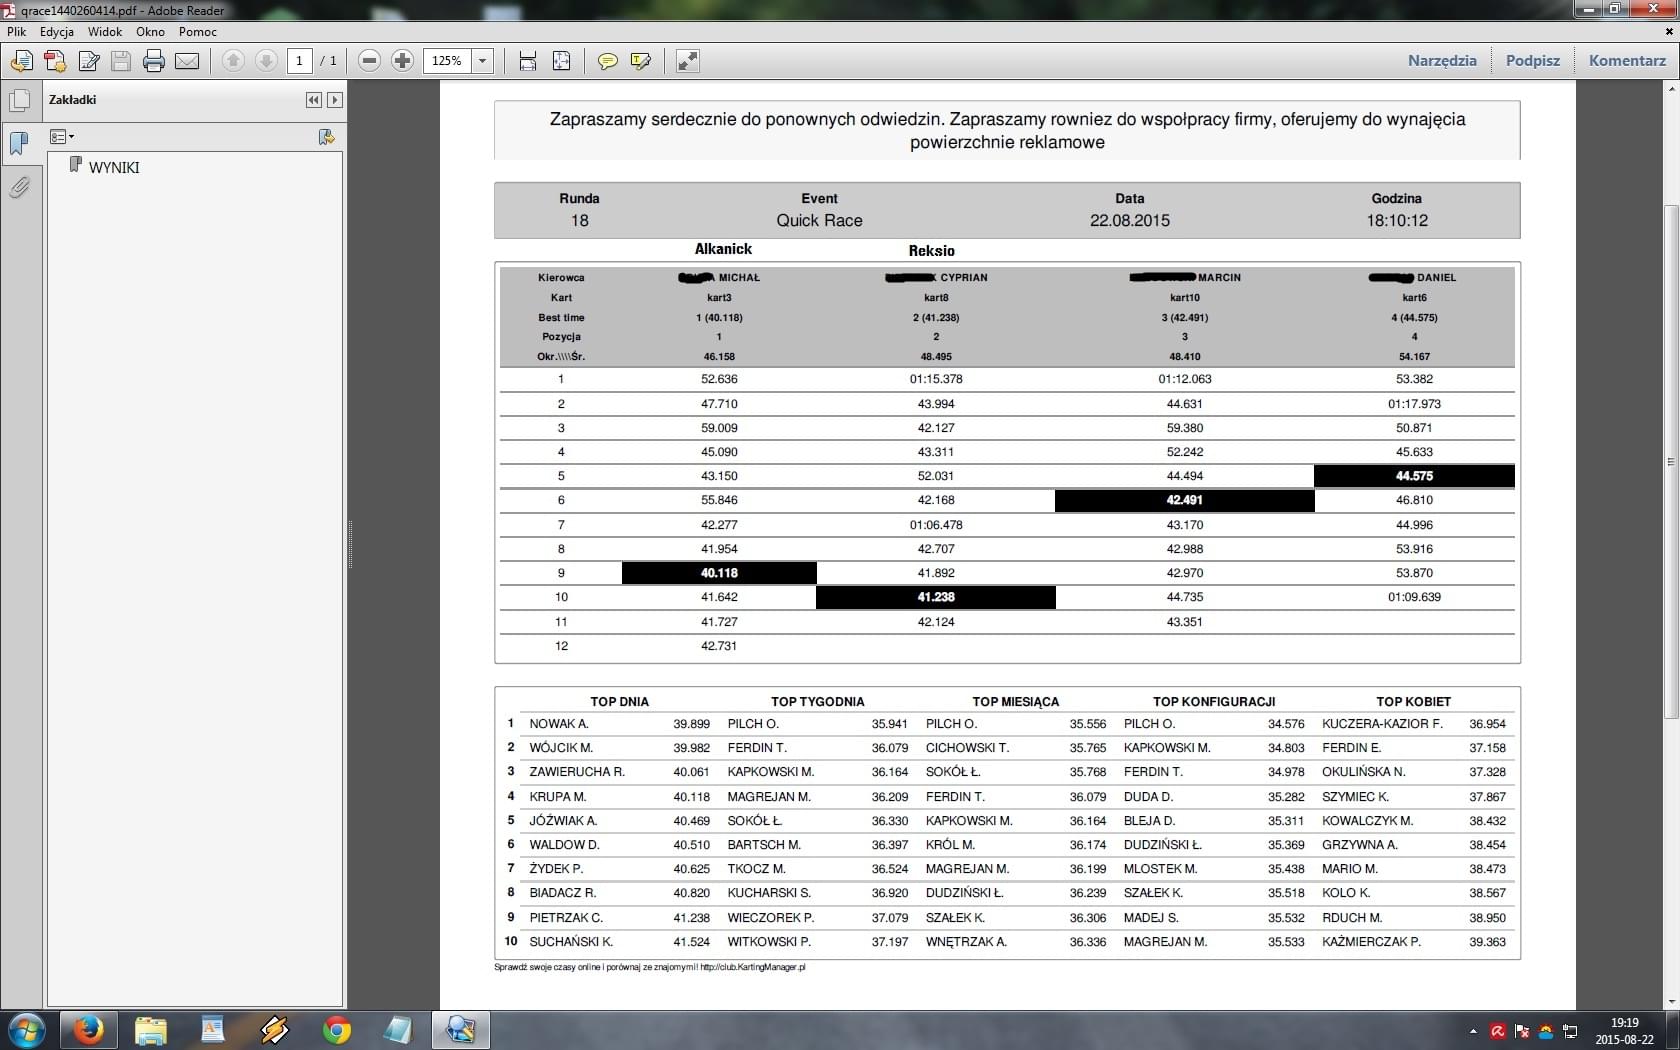
Task: Fit page width with scrolling icon
Action: coord(528,62)
